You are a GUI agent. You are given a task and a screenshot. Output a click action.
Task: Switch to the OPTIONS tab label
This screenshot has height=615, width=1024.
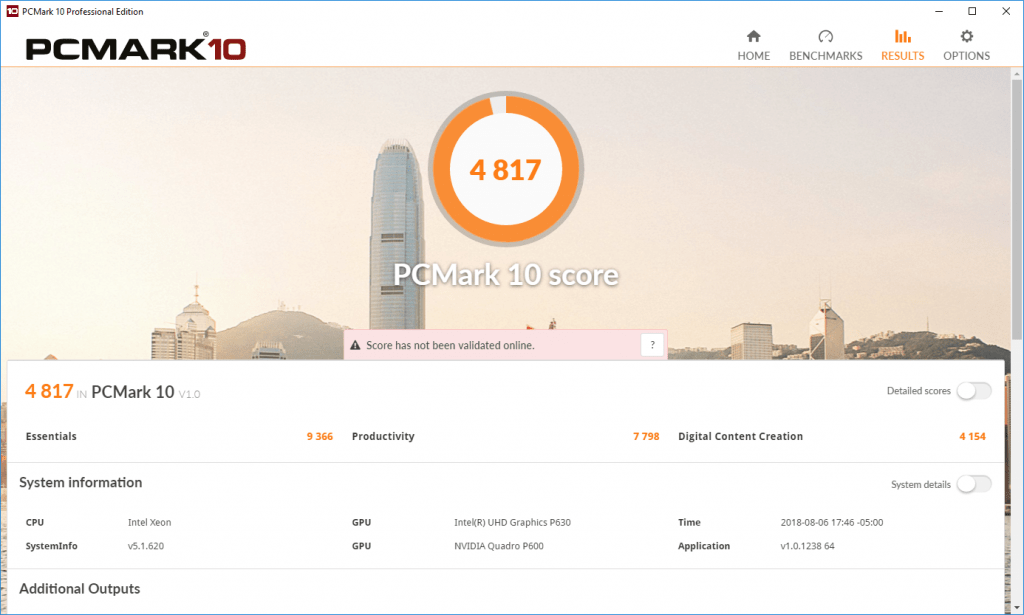[967, 56]
